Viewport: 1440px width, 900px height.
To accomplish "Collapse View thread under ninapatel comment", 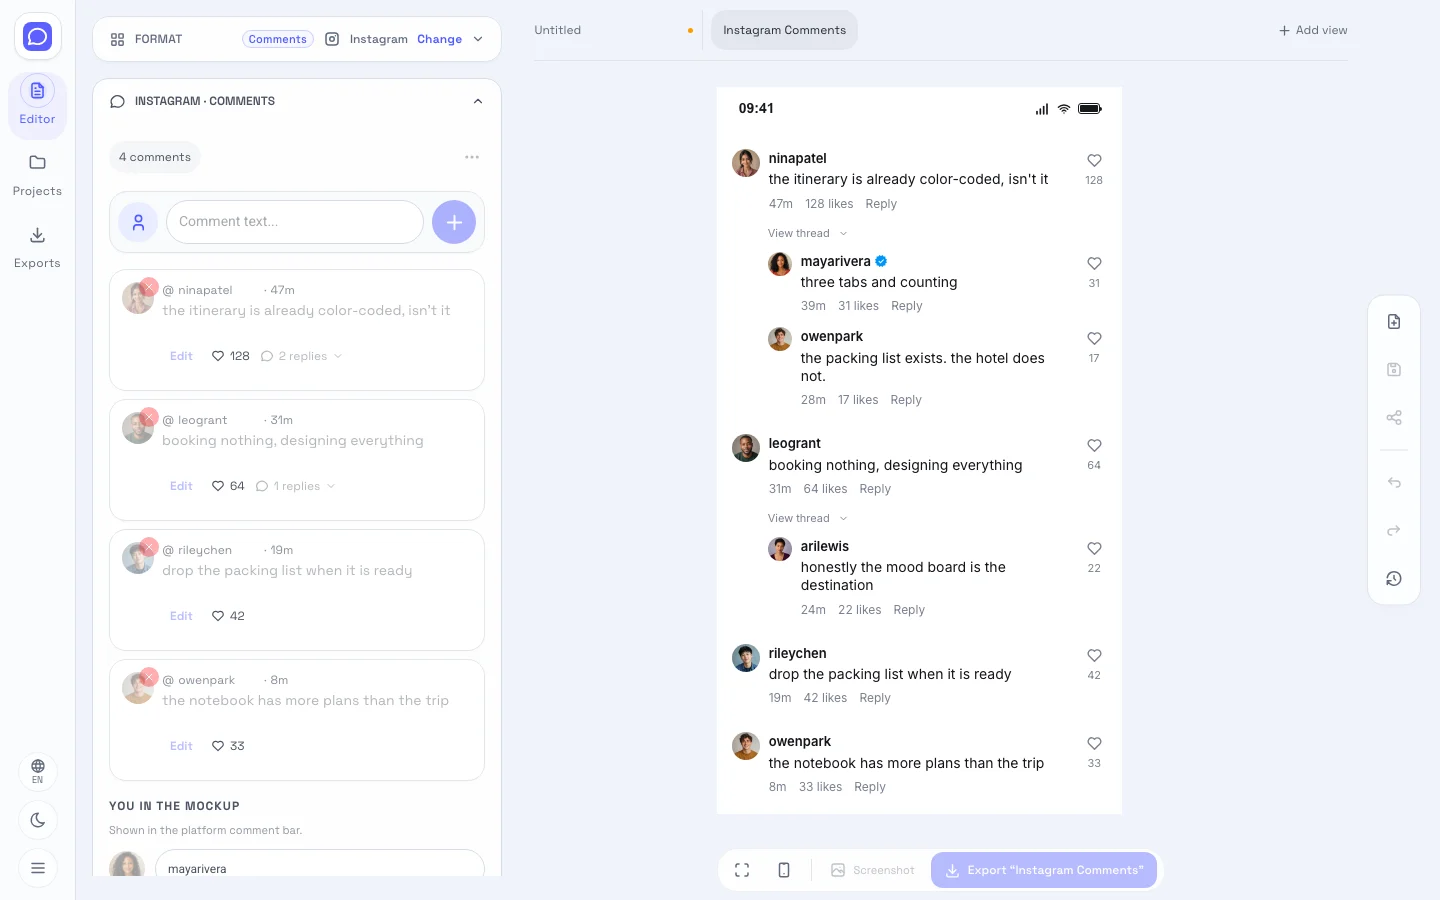I will pyautogui.click(x=808, y=233).
